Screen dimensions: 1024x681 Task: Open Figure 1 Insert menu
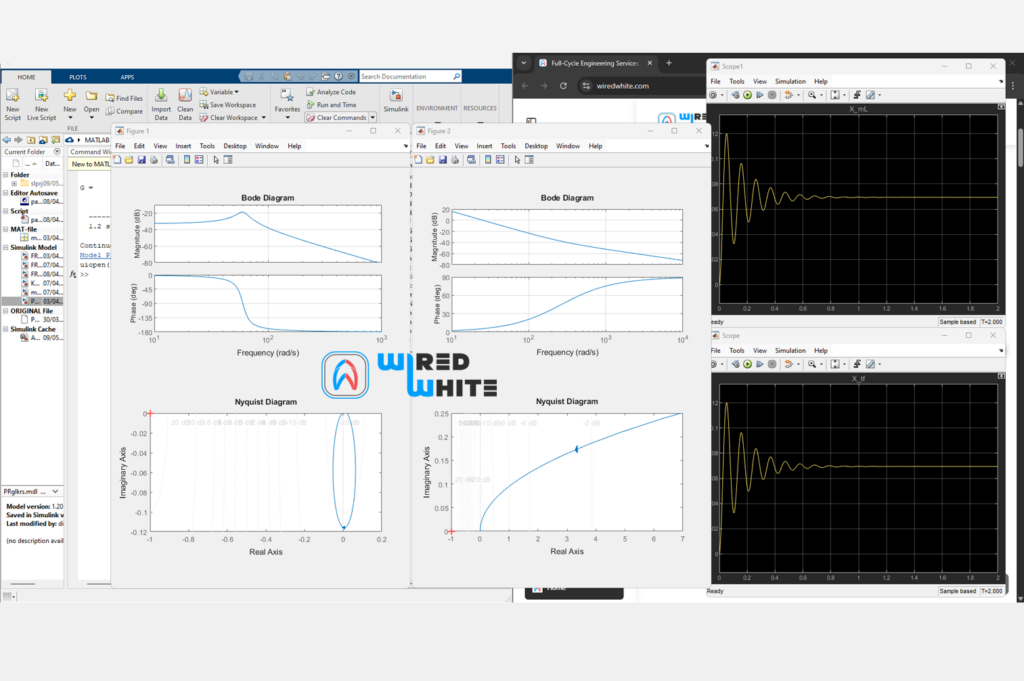coord(183,146)
